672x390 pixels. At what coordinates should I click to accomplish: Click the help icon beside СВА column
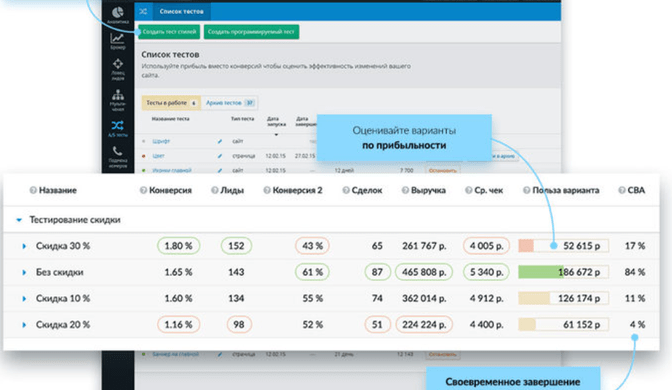click(621, 190)
